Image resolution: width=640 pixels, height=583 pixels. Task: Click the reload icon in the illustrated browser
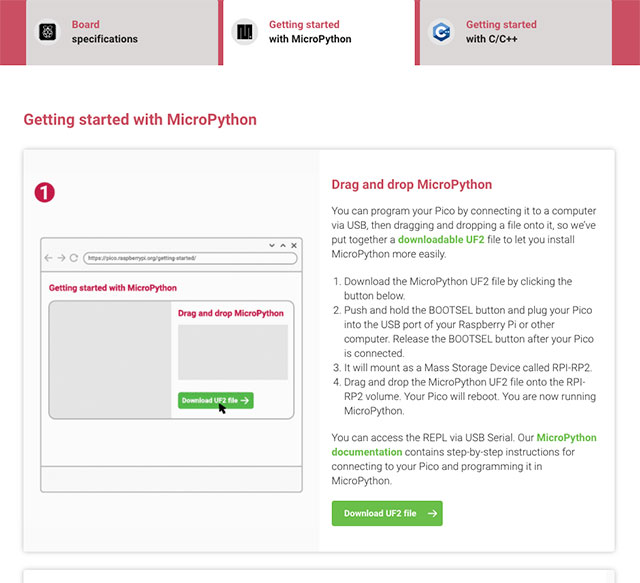pos(74,258)
